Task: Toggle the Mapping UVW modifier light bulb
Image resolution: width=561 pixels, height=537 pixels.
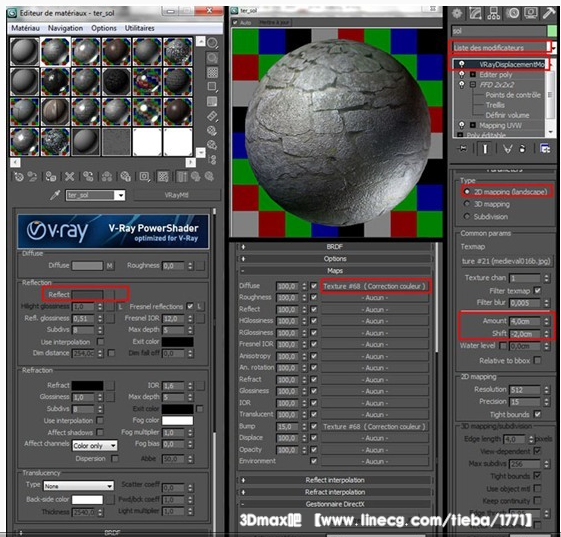Action: (462, 125)
